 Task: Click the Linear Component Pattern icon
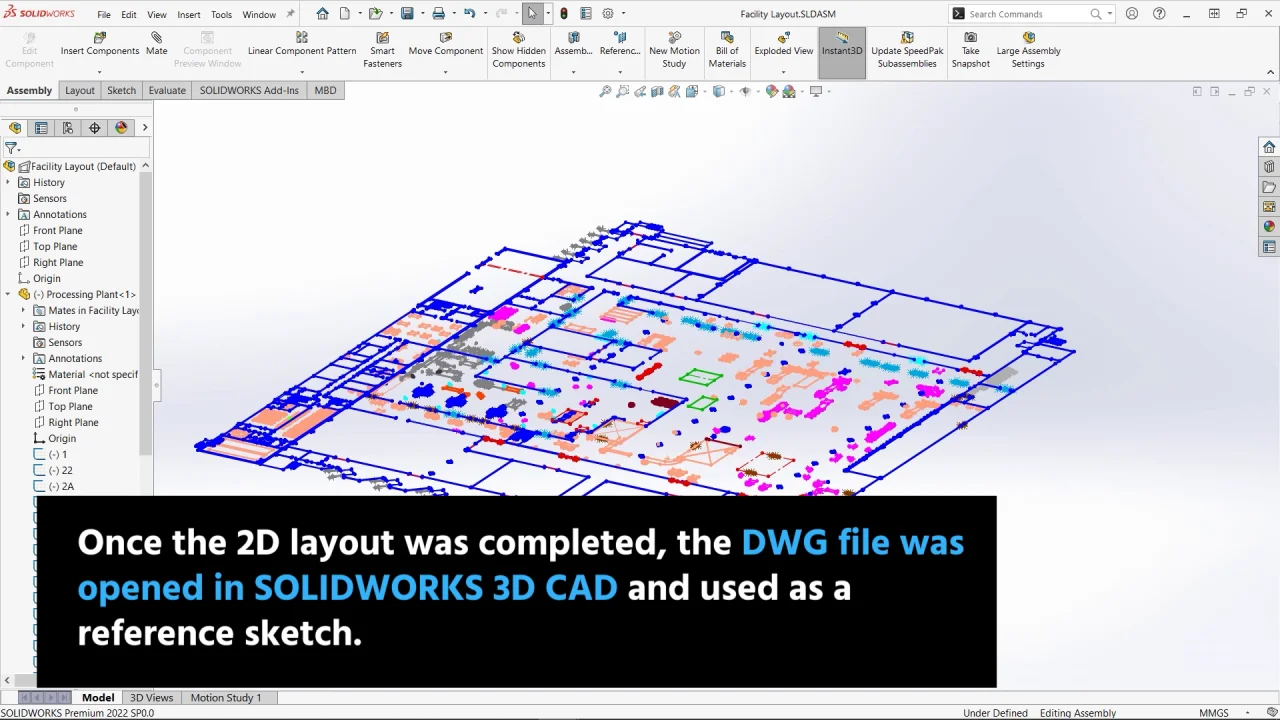302,38
